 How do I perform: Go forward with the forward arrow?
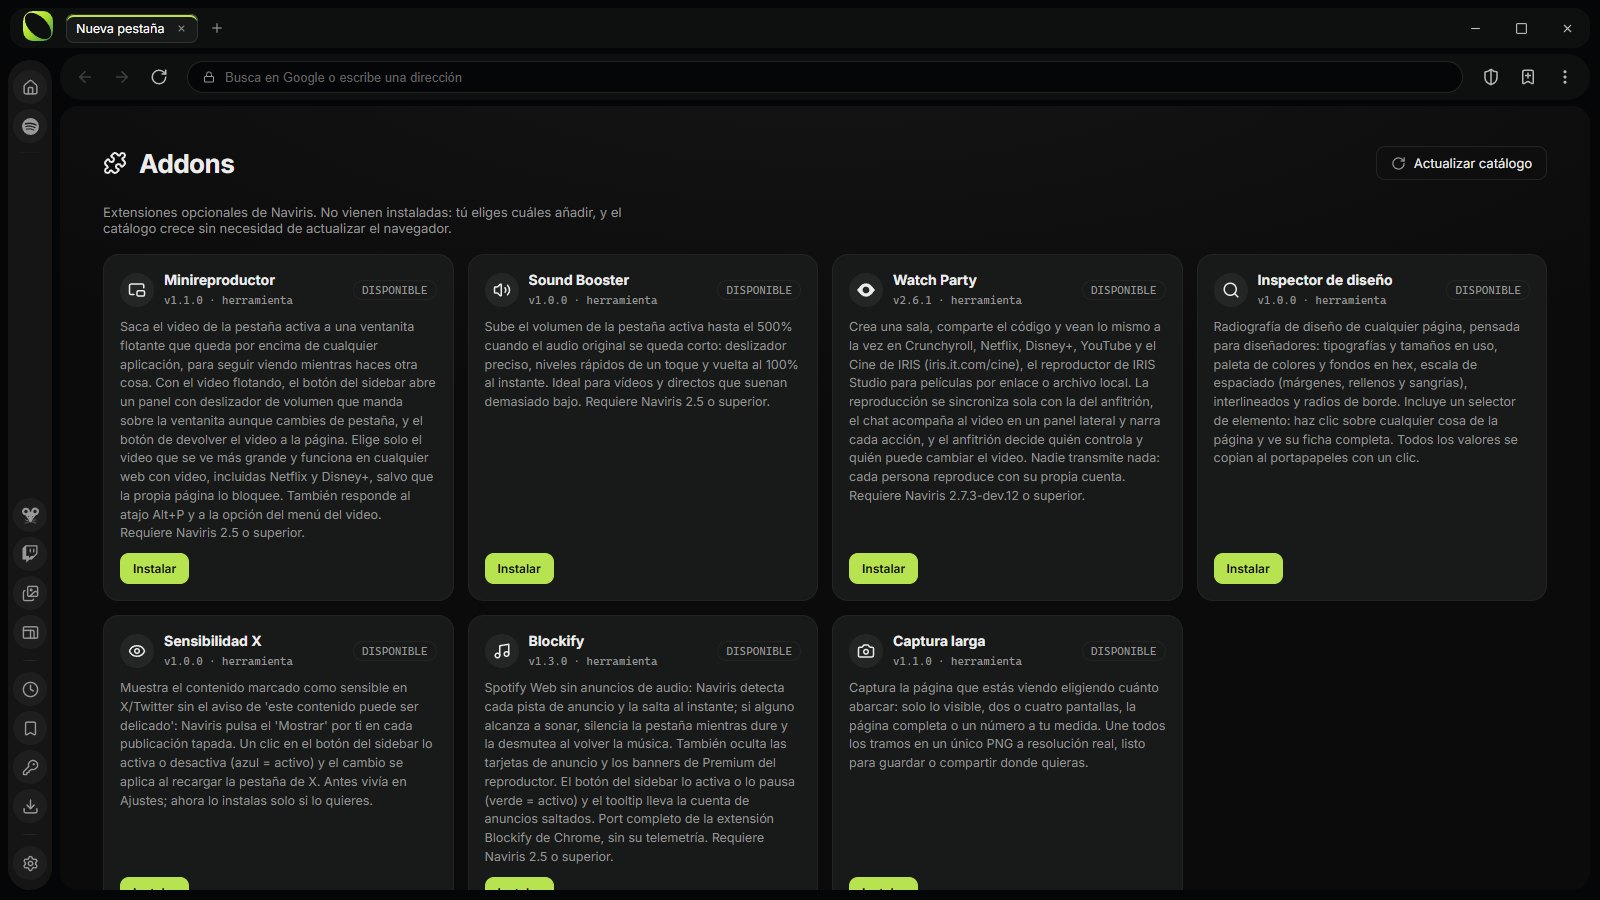click(x=122, y=77)
